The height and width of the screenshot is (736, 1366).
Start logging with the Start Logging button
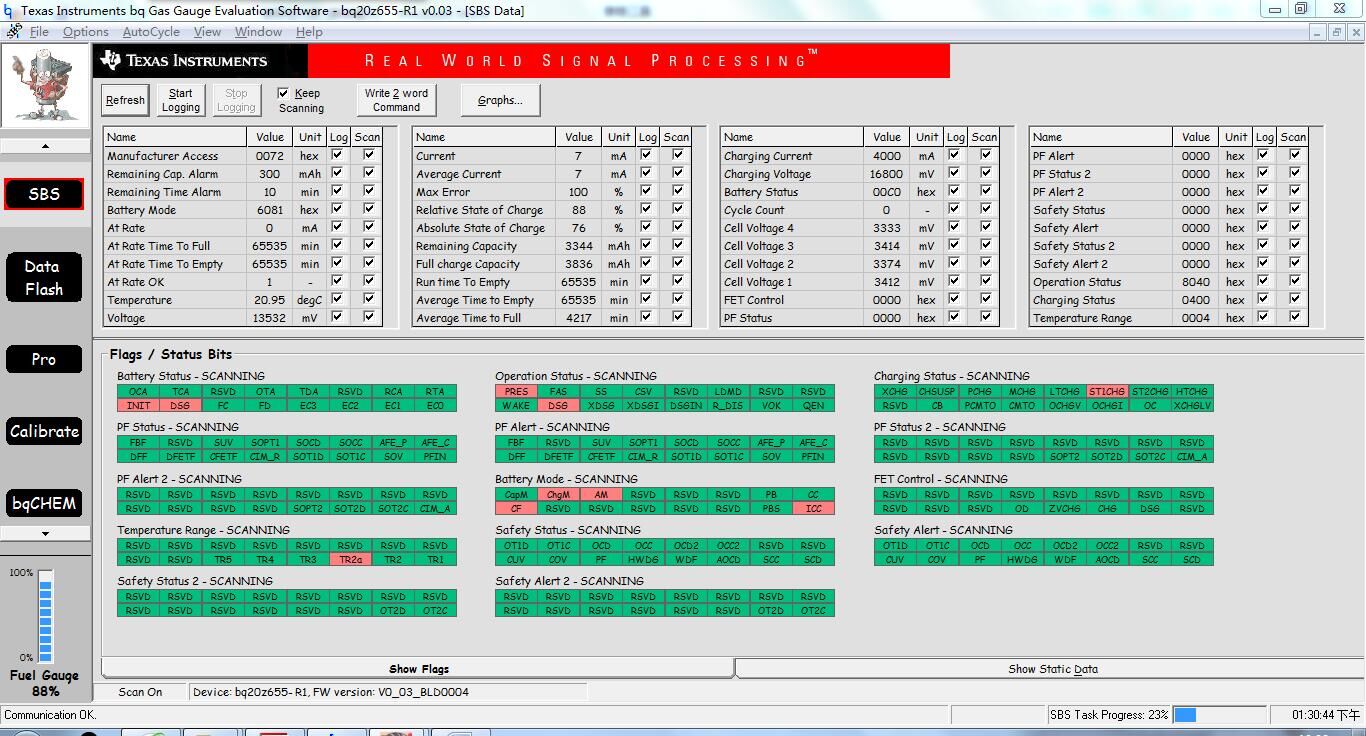click(181, 100)
